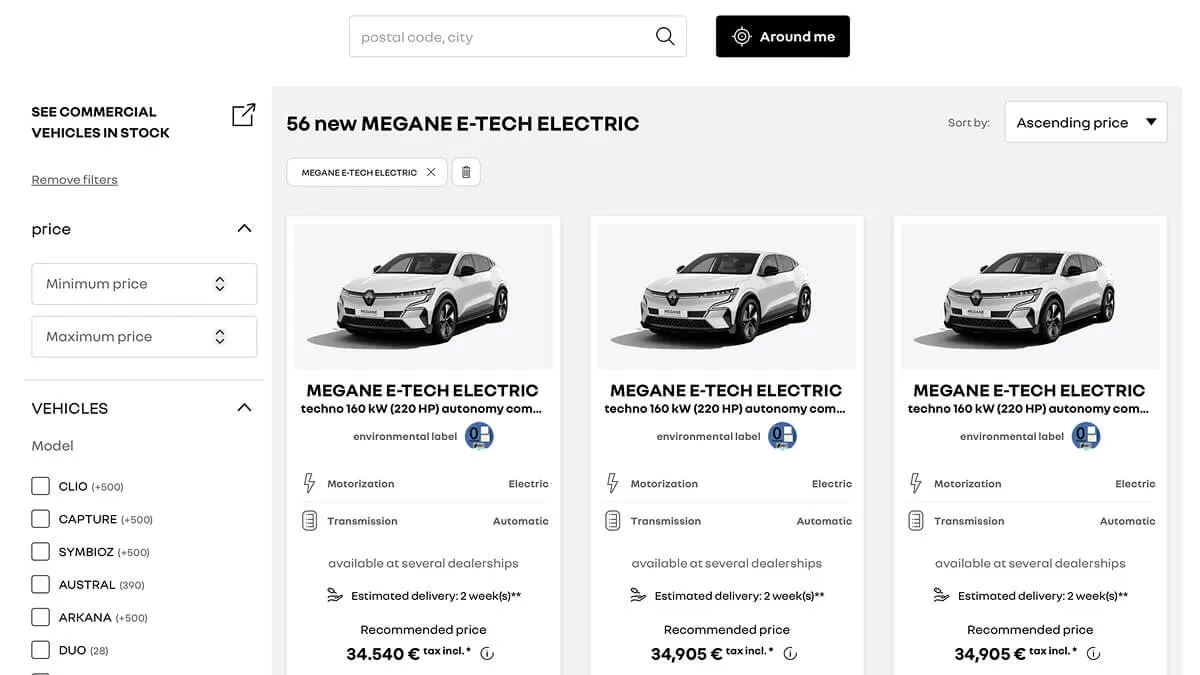Check the CLIO model checkbox
The image size is (1200, 675).
coord(40,486)
